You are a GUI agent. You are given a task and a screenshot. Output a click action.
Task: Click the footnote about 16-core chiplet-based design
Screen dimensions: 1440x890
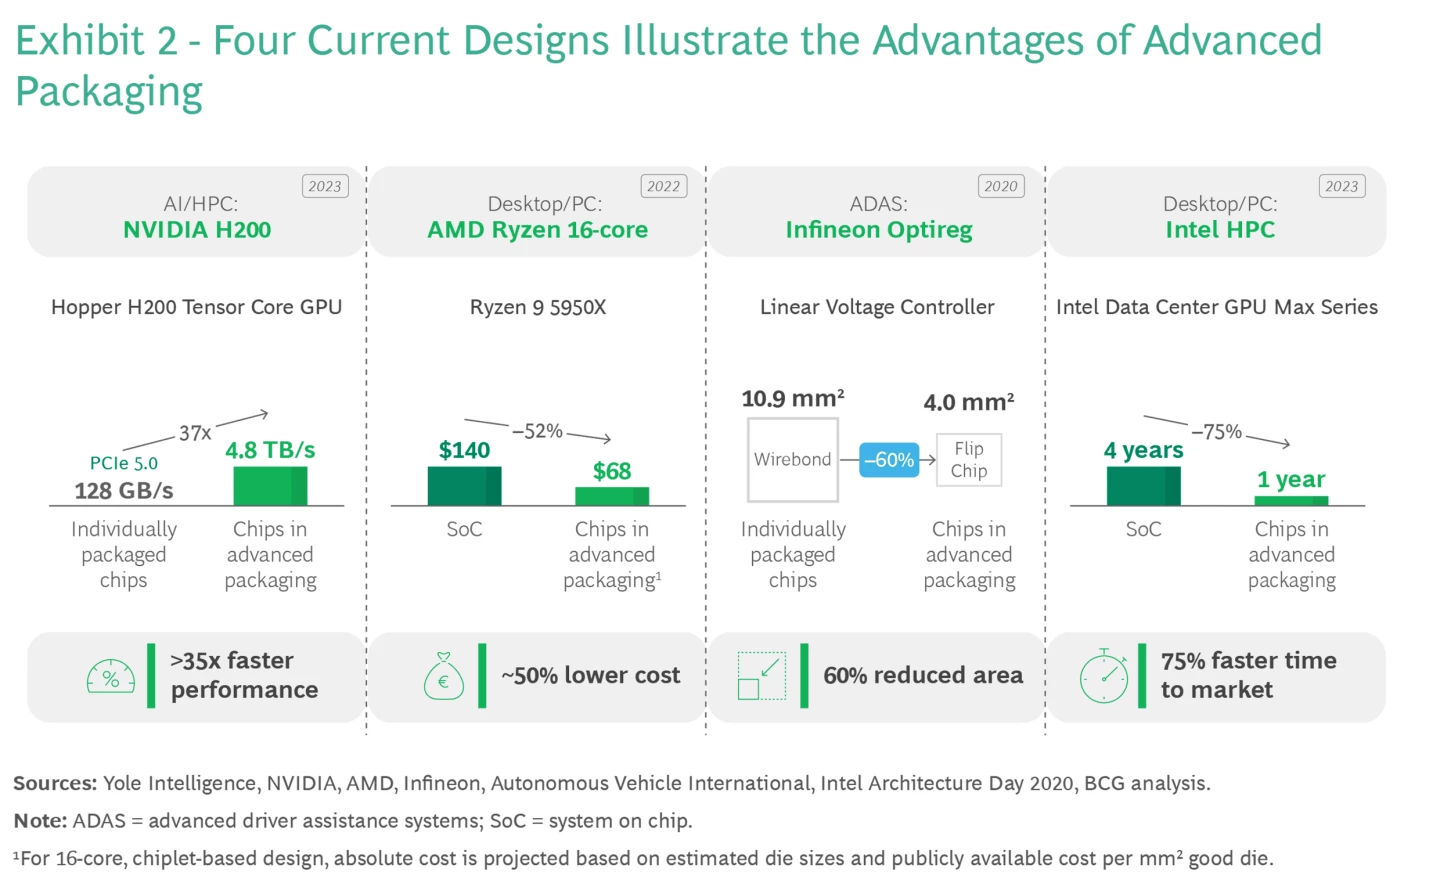(x=644, y=859)
